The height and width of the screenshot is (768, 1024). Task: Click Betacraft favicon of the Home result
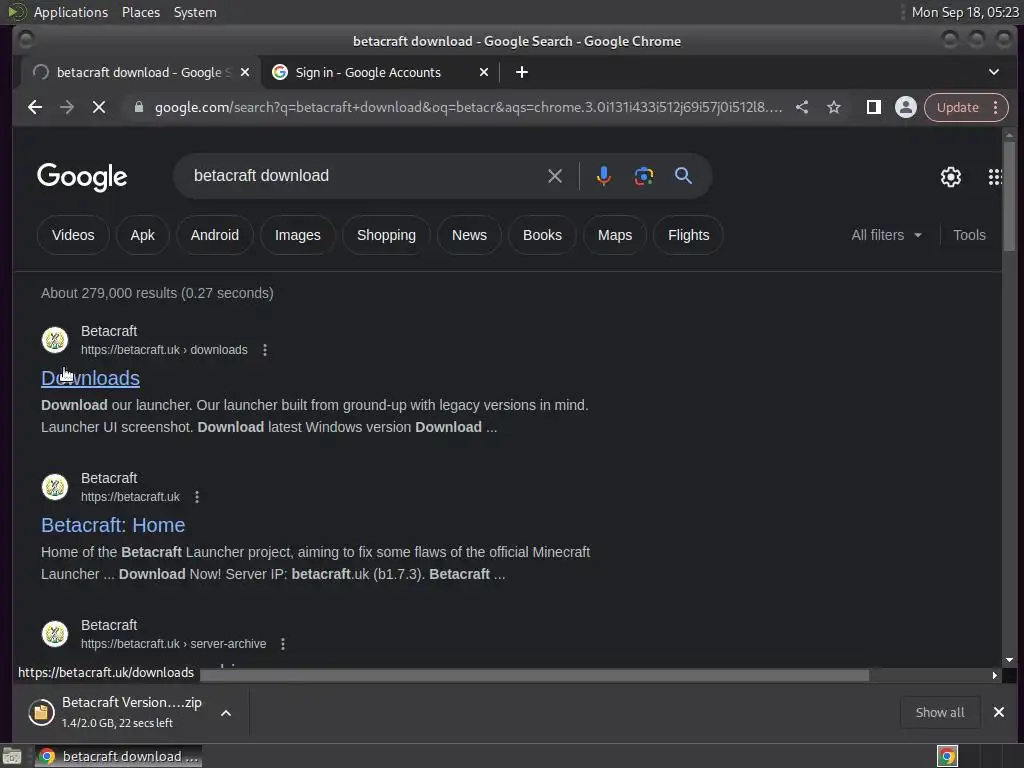coord(55,487)
